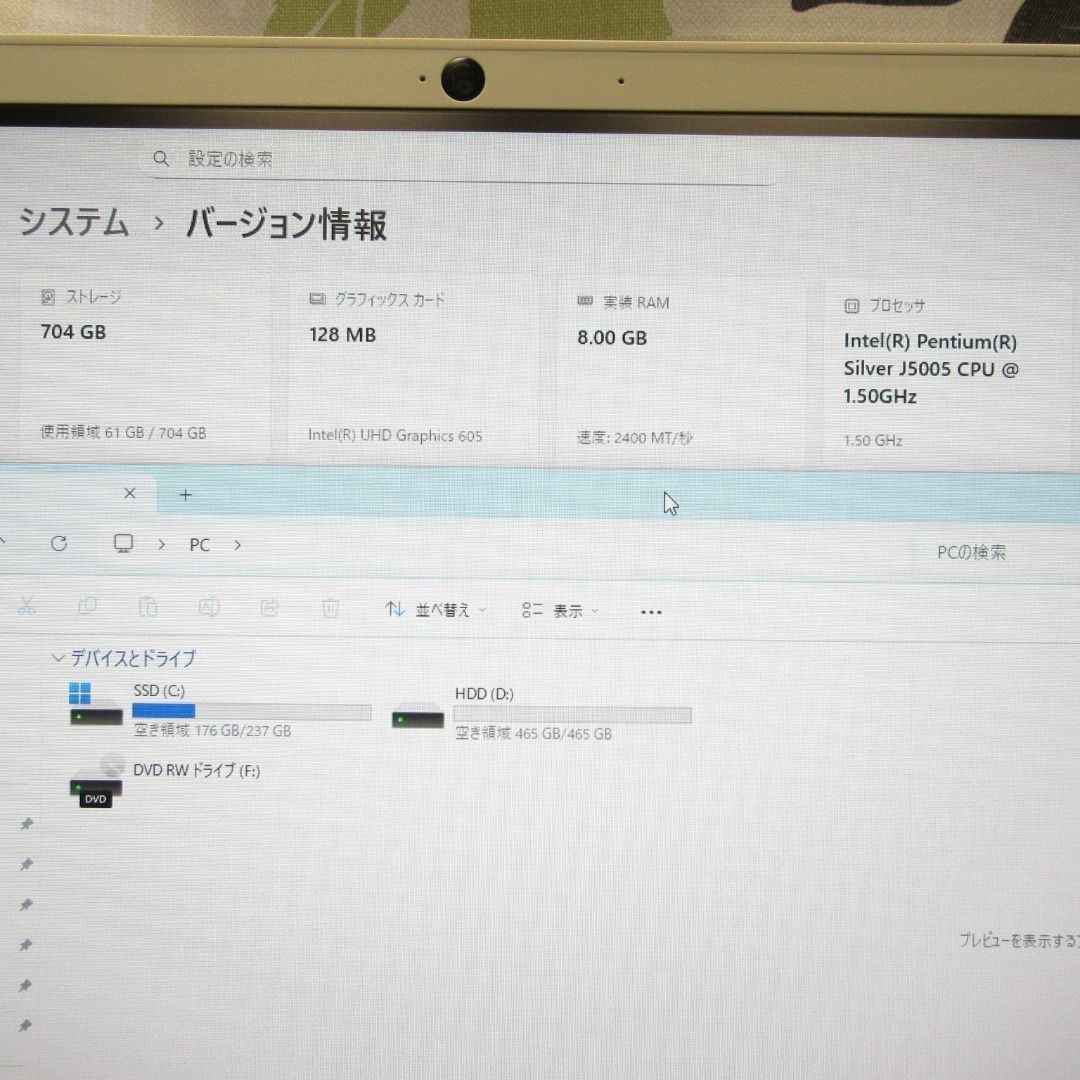Open the 表示 view options dropdown
Image resolution: width=1080 pixels, height=1080 pixels.
pyautogui.click(x=560, y=610)
